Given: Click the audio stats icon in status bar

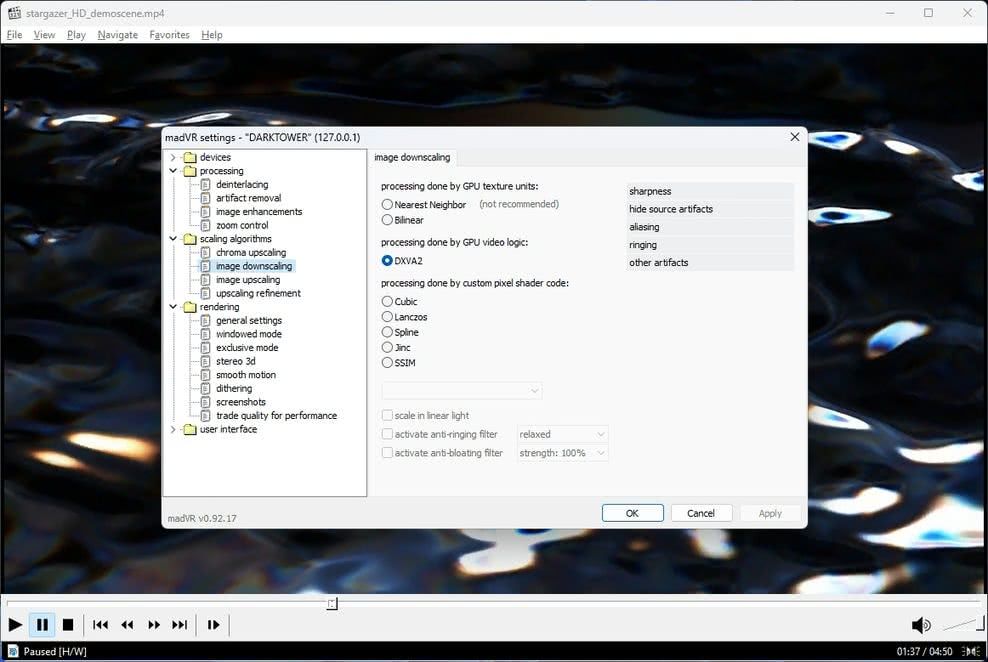Looking at the screenshot, I should (x=971, y=651).
